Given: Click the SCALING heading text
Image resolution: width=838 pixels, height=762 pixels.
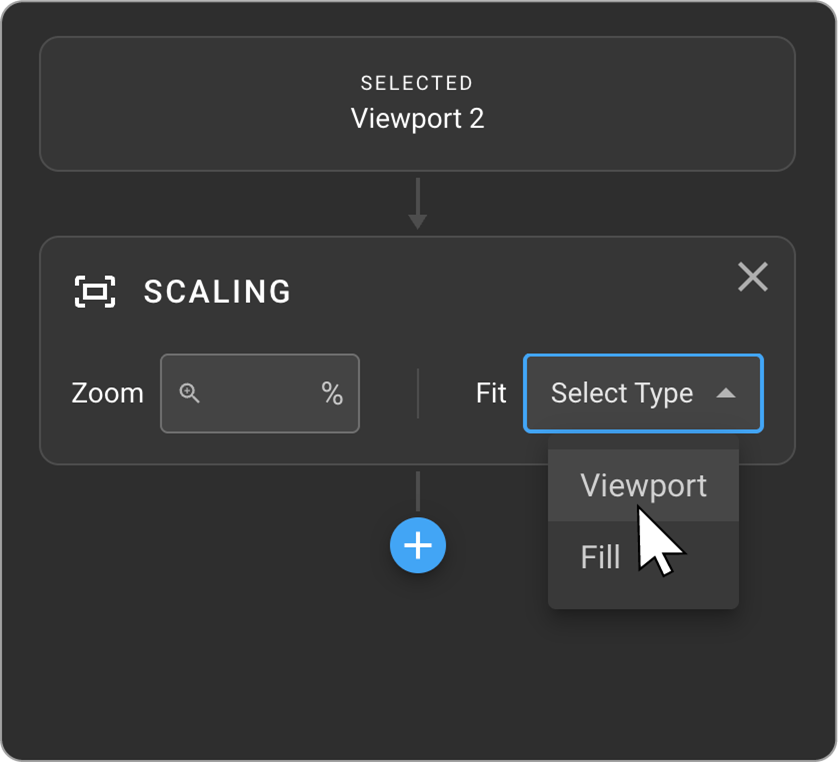Looking at the screenshot, I should (218, 292).
